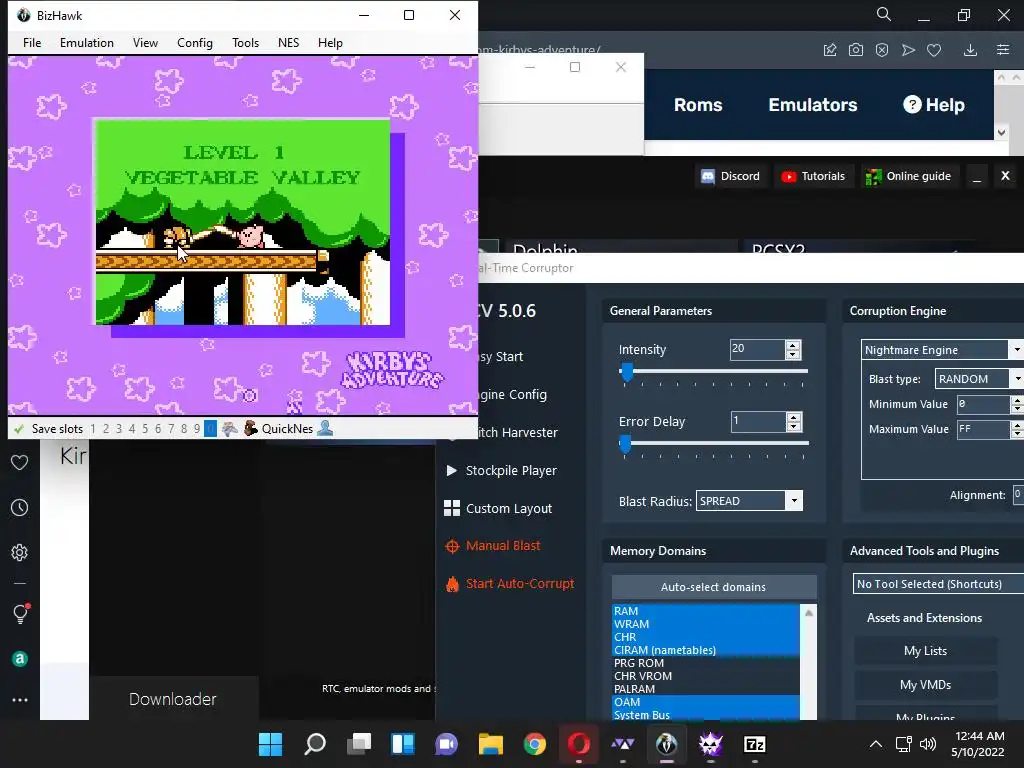Open Custom Layout in RTC sidebar
Viewport: 1024px width, 768px height.
coord(498,508)
